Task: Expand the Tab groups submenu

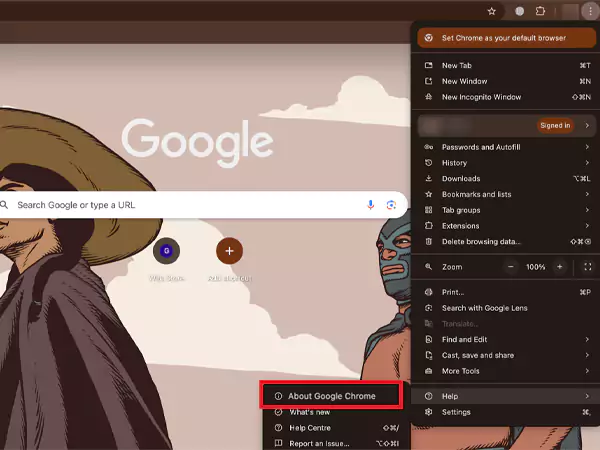Action: click(506, 210)
